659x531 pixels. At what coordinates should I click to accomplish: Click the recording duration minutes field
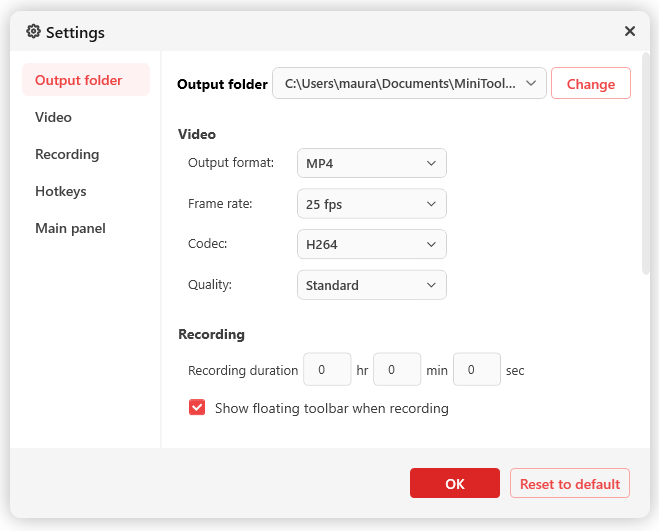(x=397, y=370)
